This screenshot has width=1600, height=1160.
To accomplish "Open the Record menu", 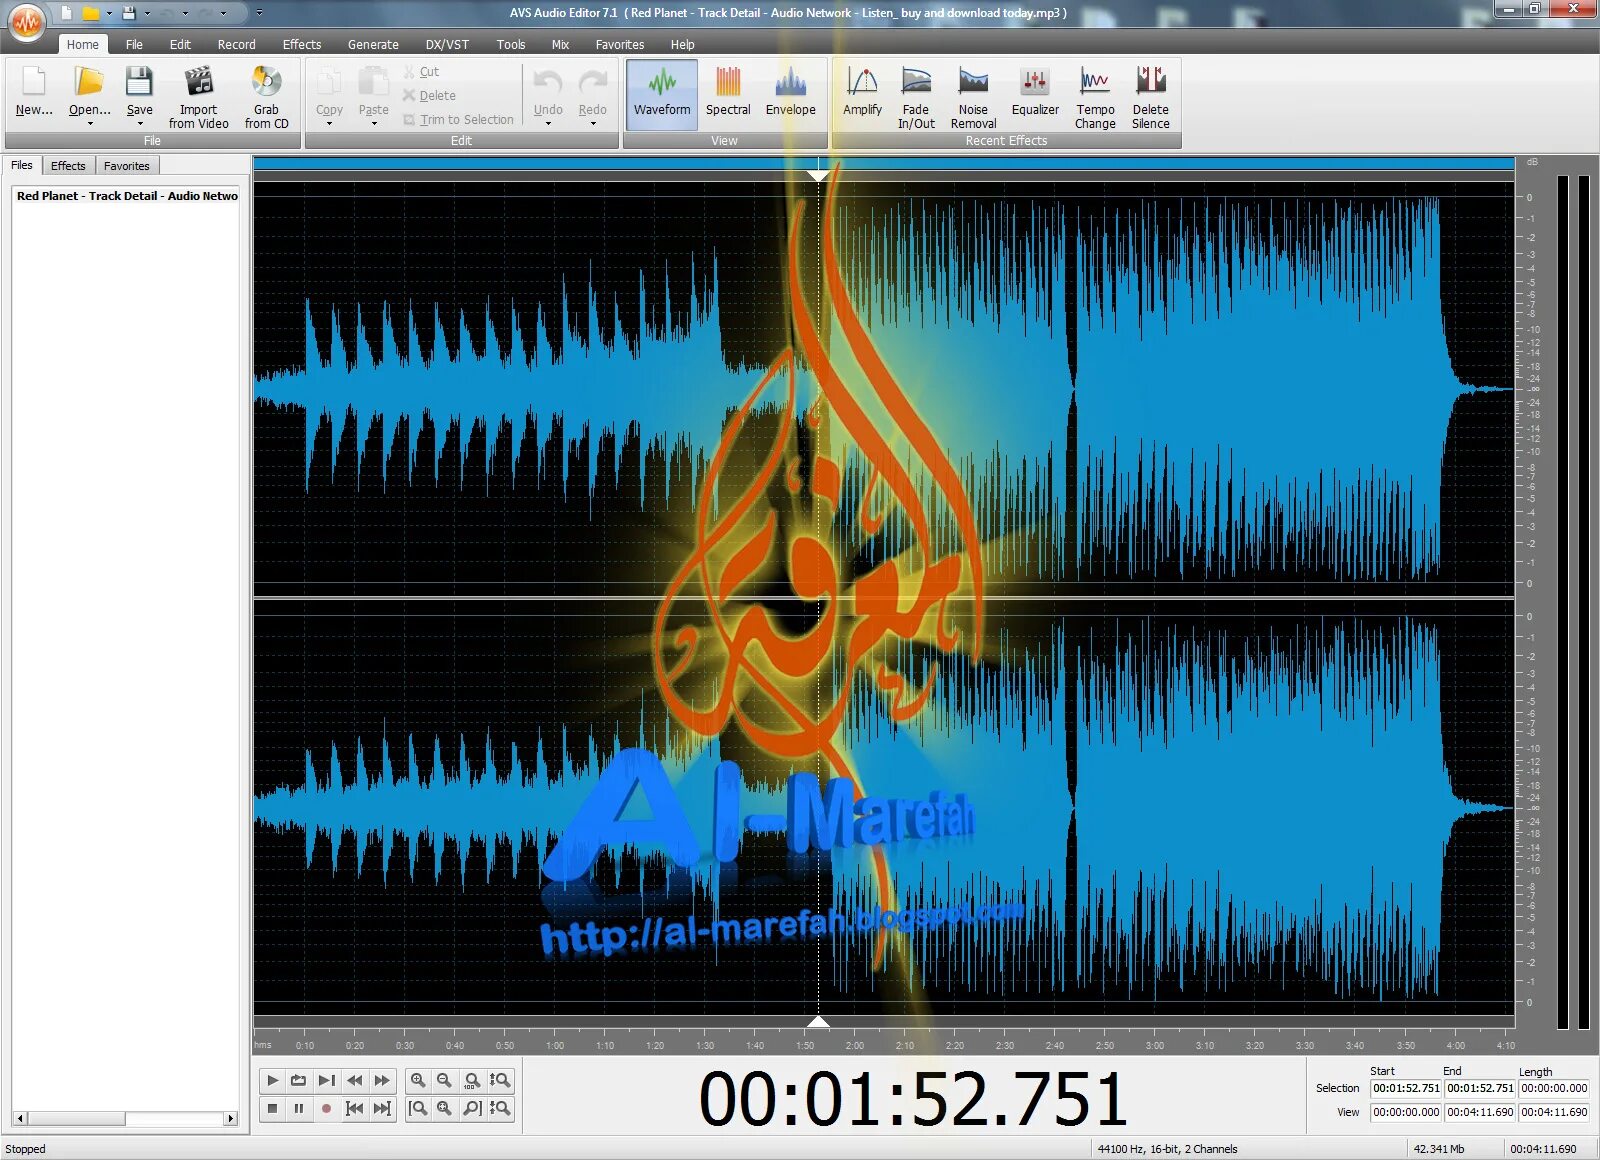I will tap(236, 44).
